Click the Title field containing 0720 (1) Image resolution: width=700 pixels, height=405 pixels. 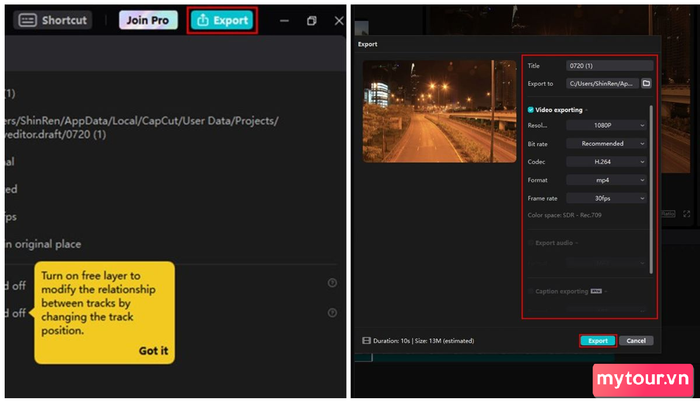click(608, 66)
